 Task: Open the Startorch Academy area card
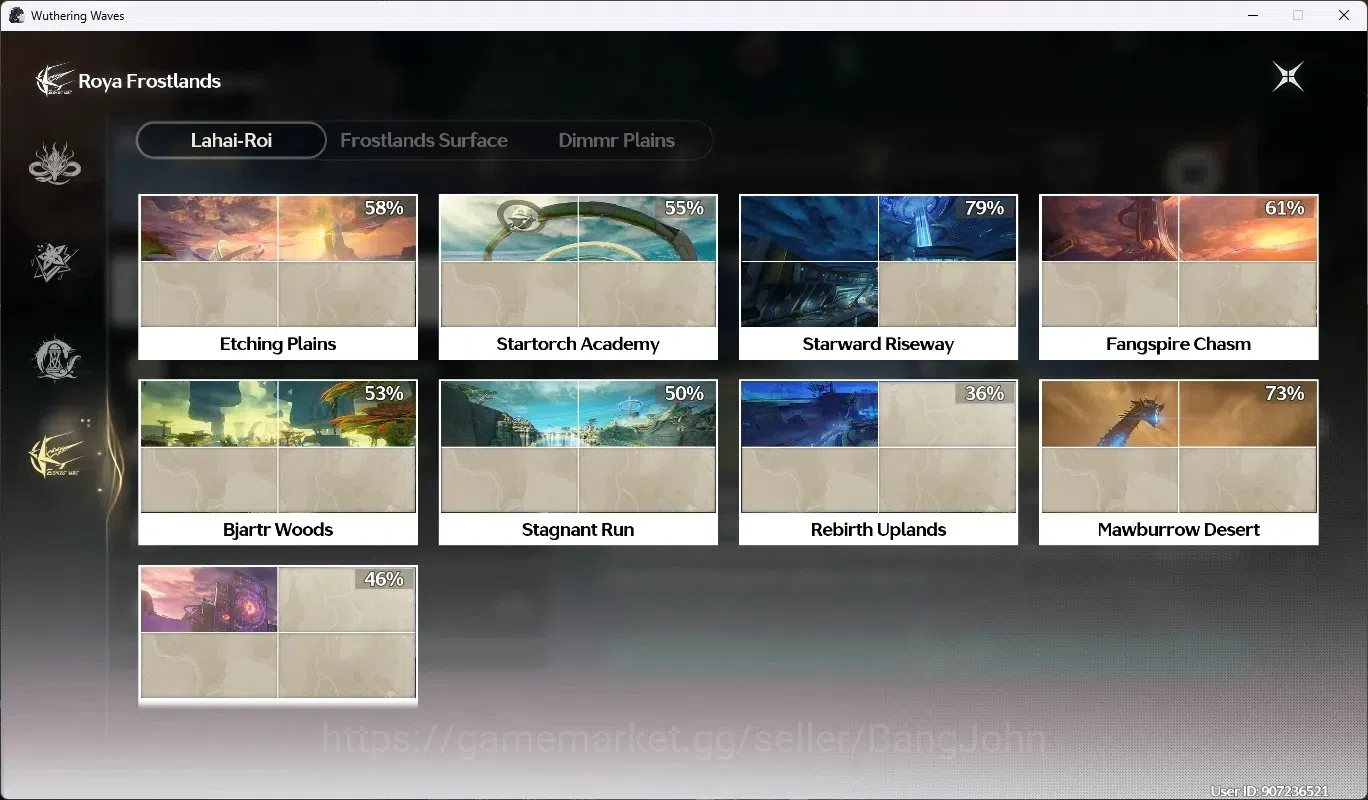coord(578,277)
